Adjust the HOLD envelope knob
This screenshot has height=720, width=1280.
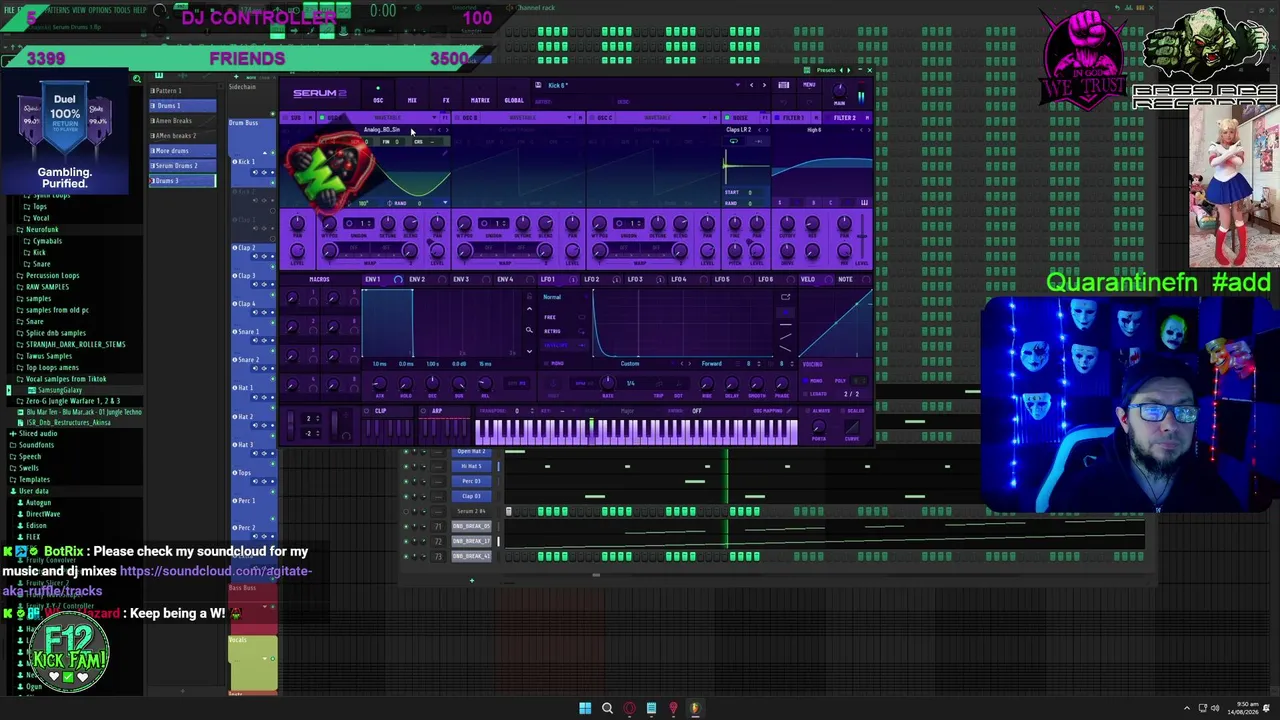tap(406, 384)
